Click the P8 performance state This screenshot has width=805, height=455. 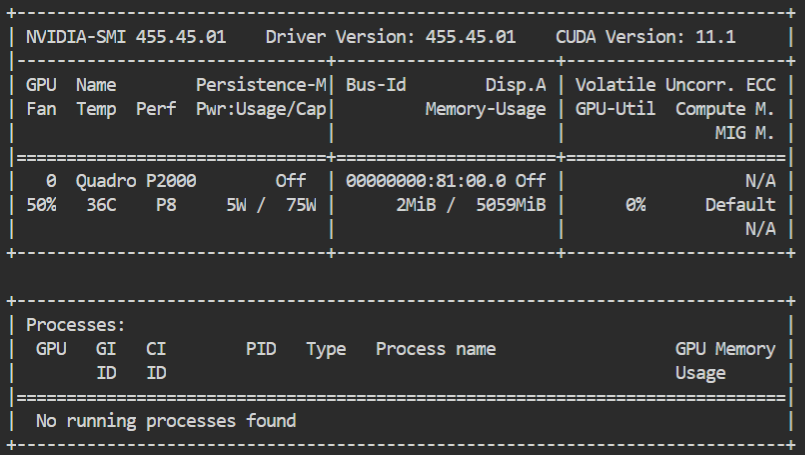click(166, 205)
